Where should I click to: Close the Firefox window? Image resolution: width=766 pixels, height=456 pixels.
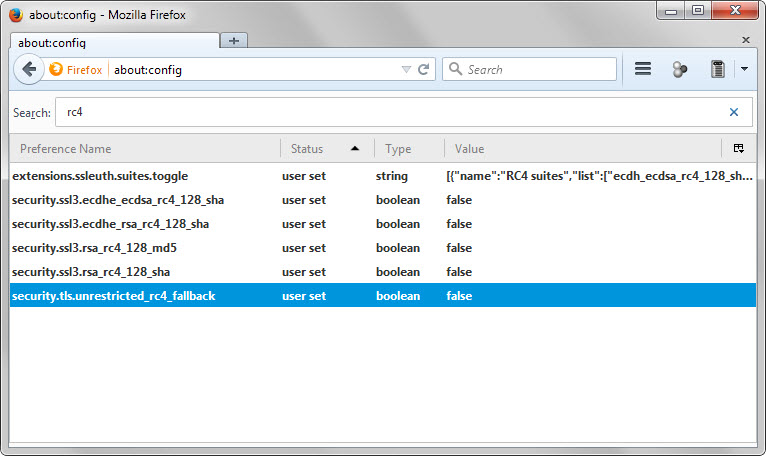tap(735, 11)
